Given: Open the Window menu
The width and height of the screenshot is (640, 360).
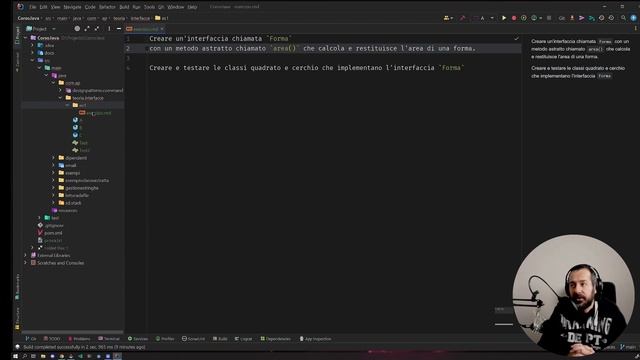Looking at the screenshot, I should (x=176, y=7).
